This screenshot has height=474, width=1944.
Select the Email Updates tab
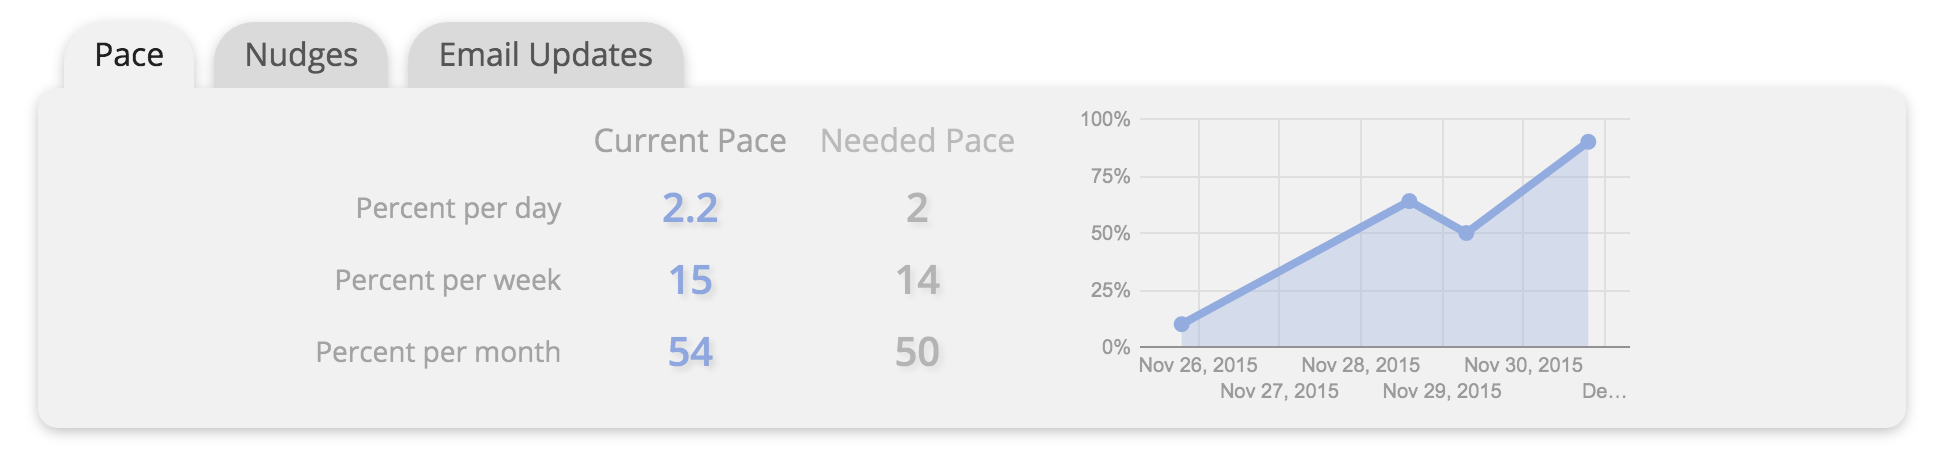[546, 55]
